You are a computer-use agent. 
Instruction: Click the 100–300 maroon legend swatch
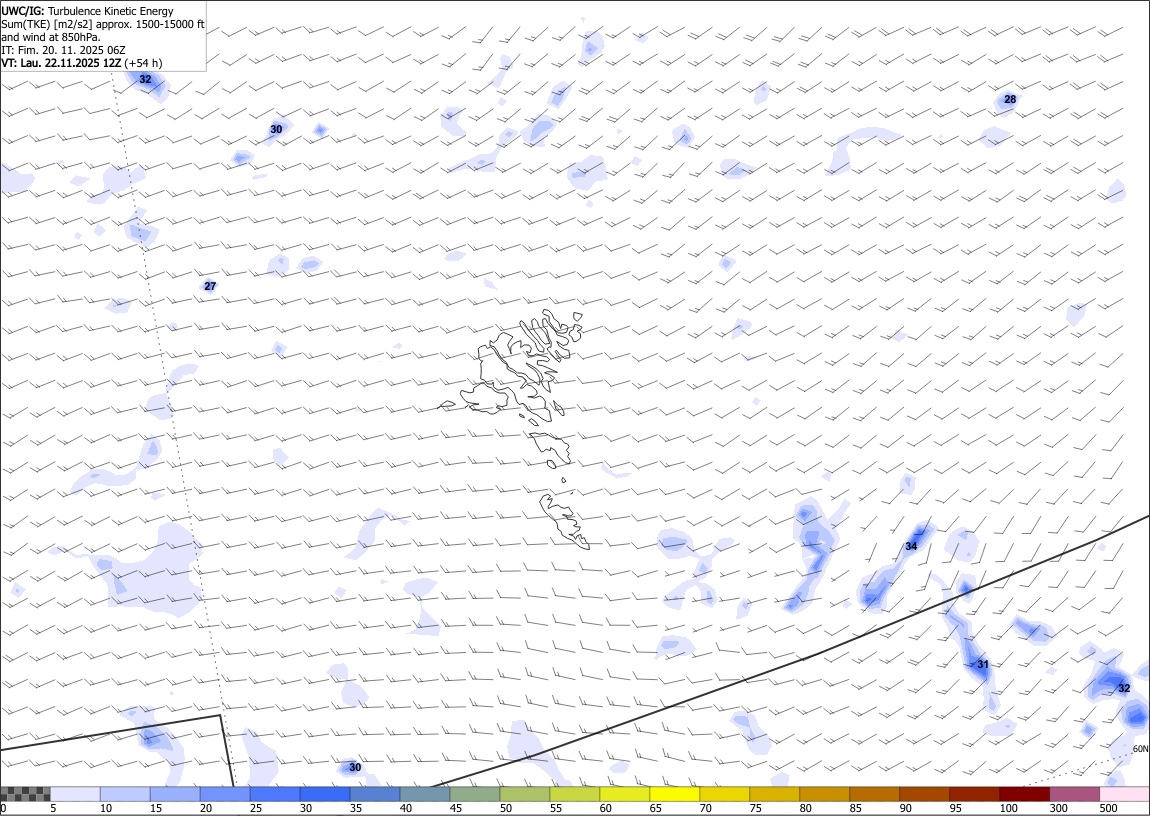coord(1023,794)
